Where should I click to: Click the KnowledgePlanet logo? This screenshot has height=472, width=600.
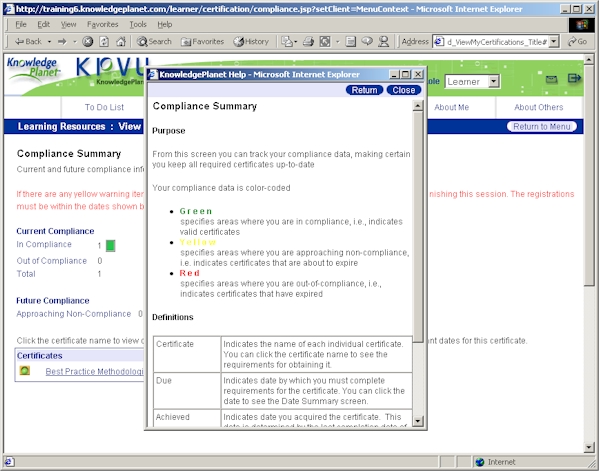(33, 71)
